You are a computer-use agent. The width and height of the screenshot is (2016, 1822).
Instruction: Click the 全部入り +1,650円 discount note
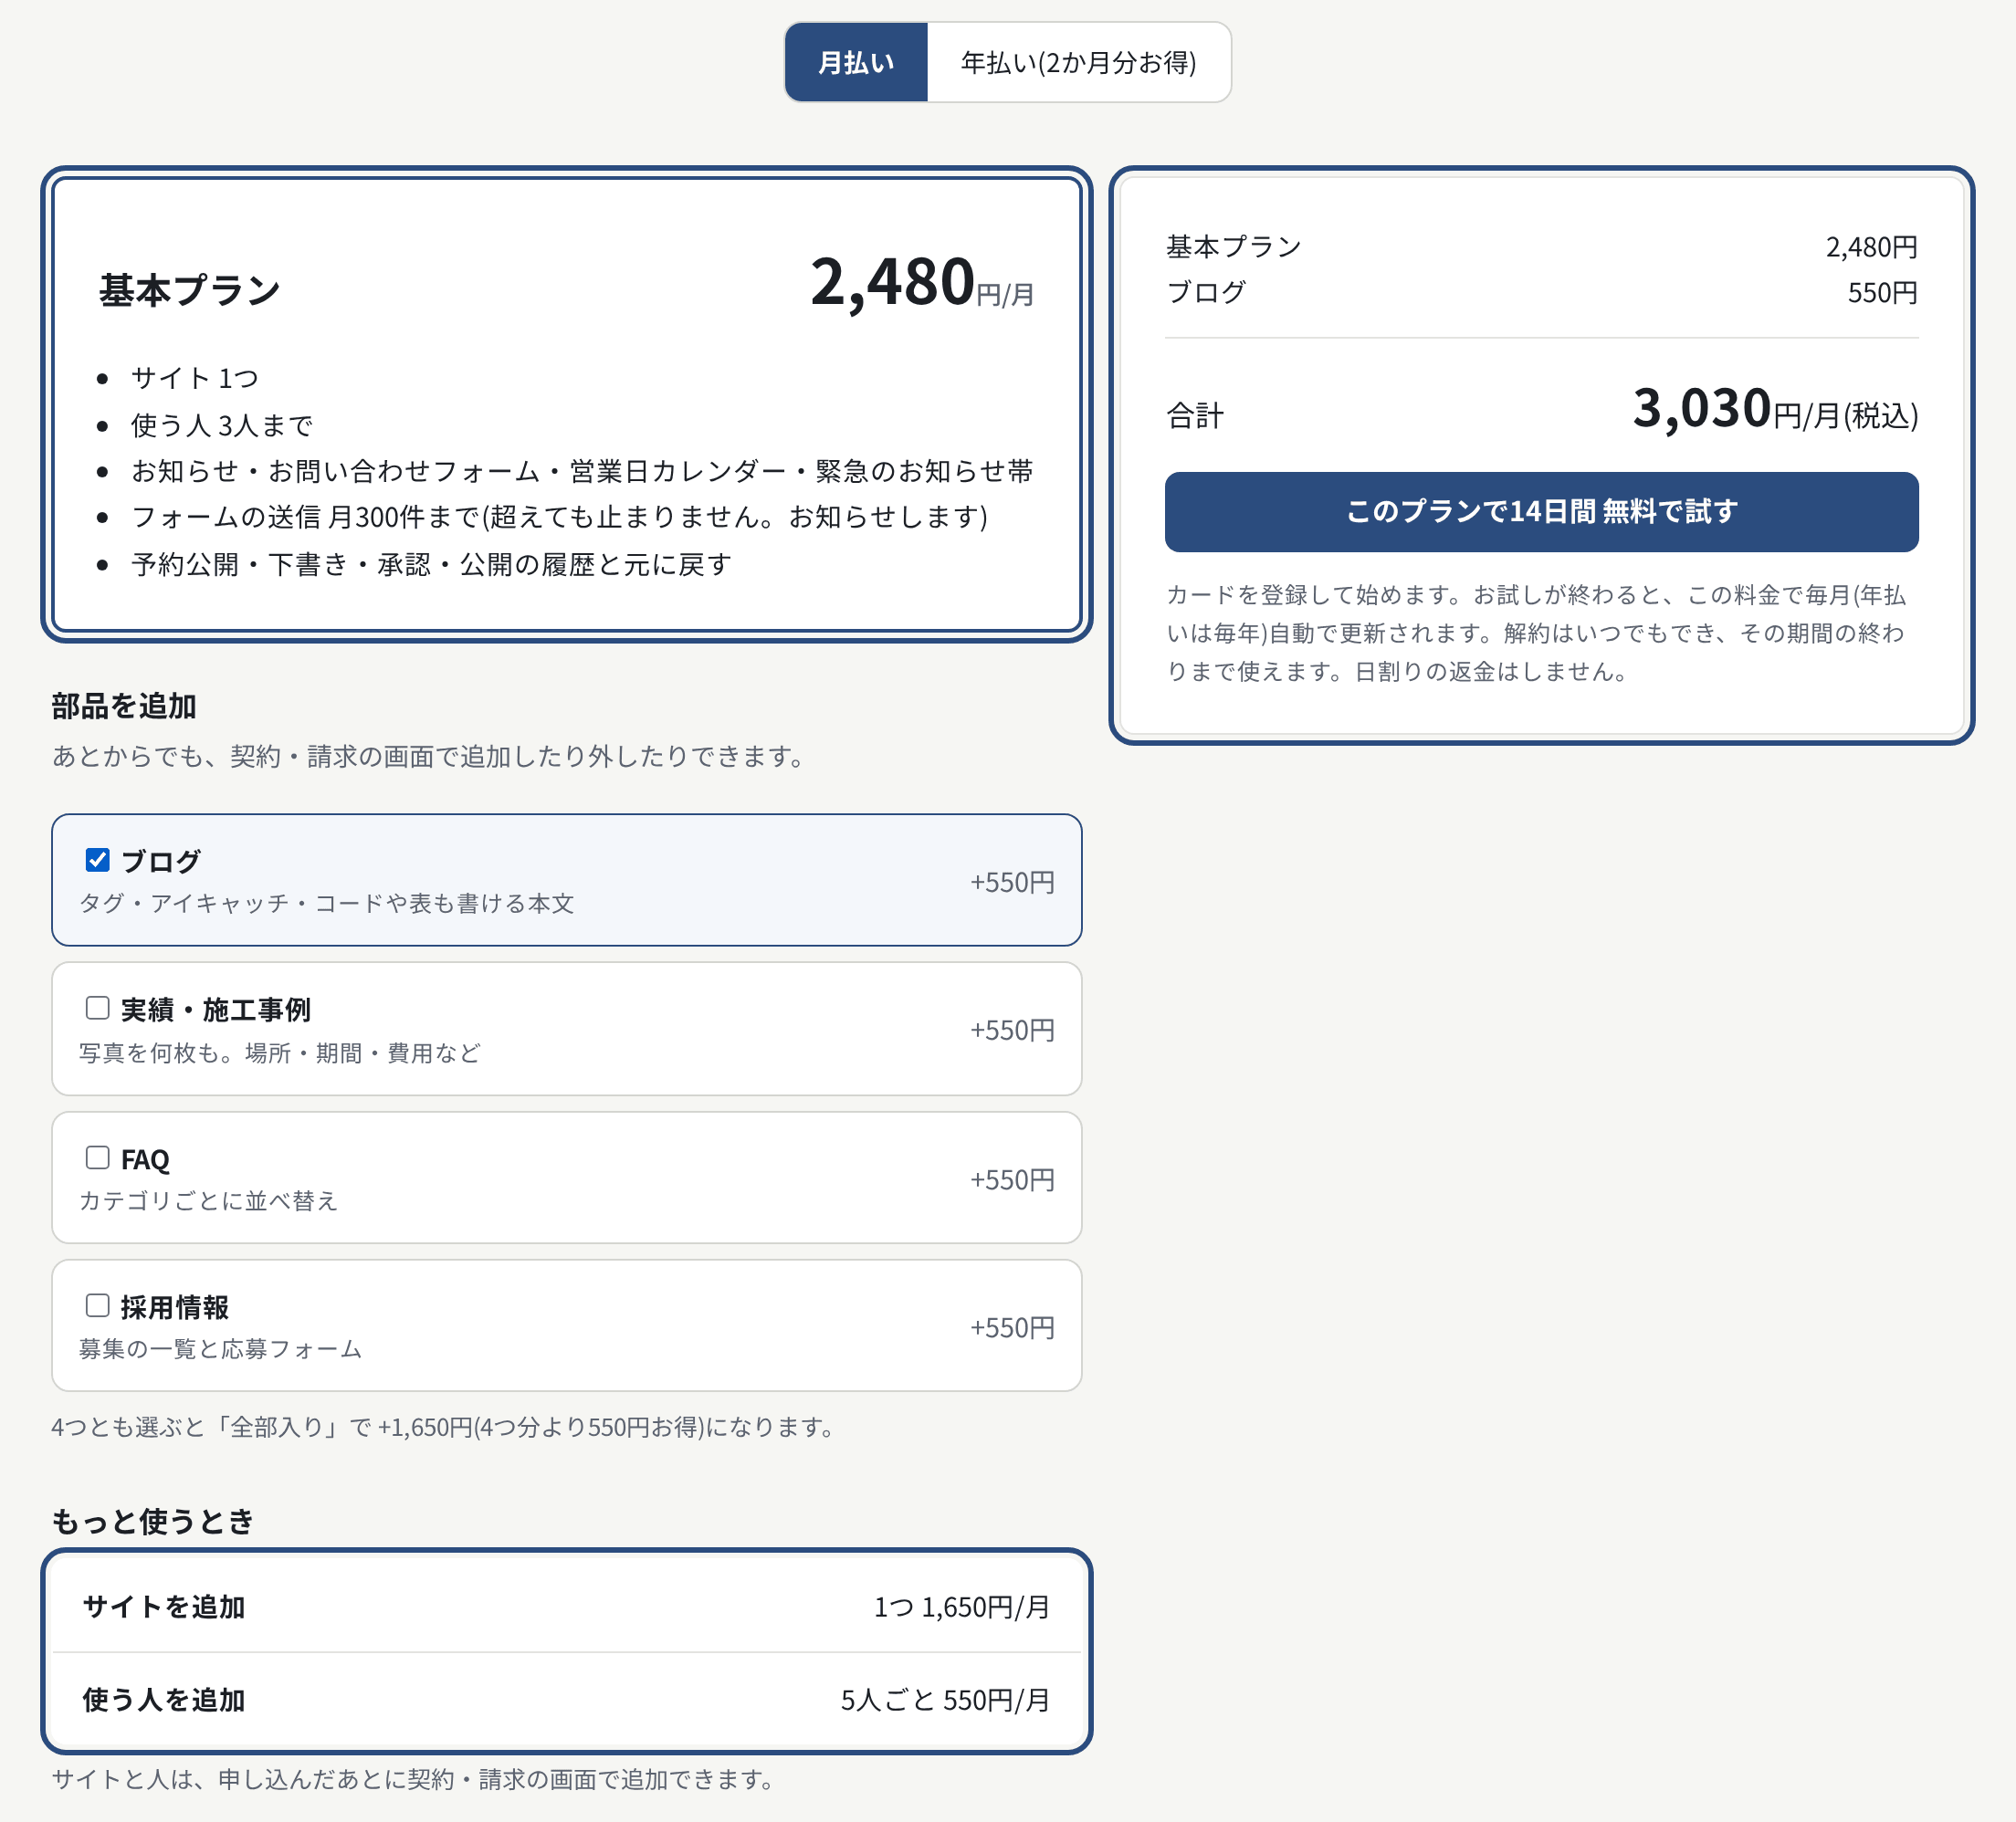pyautogui.click(x=445, y=1427)
